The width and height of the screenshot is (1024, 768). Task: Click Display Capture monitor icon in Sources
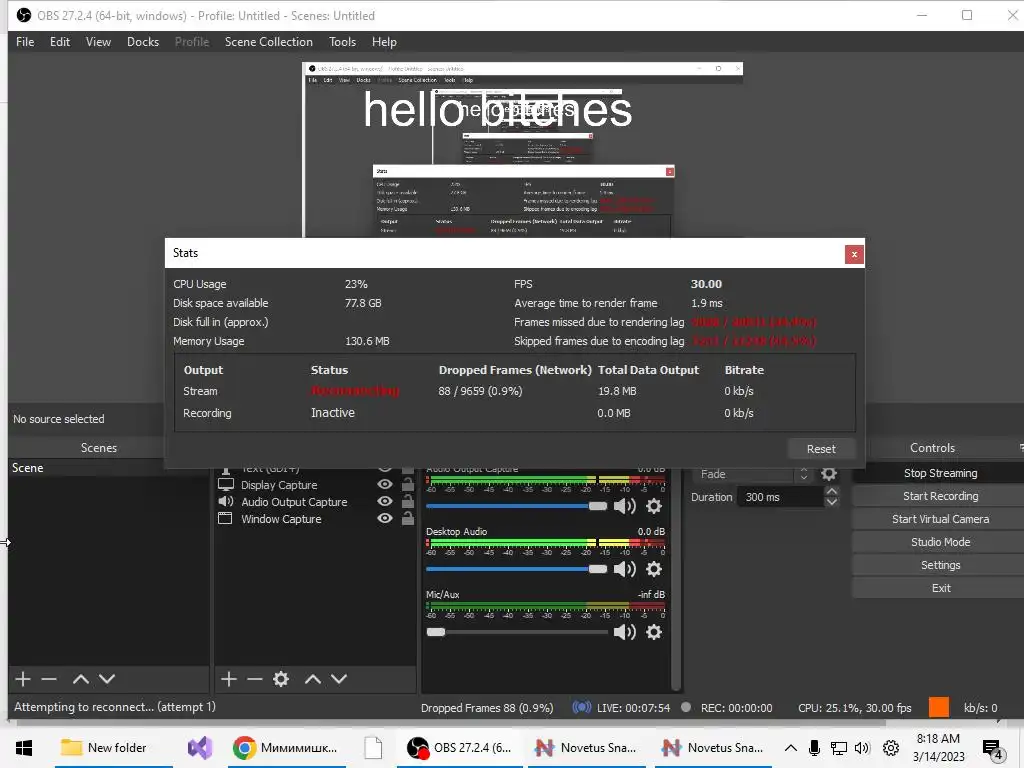pyautogui.click(x=225, y=485)
